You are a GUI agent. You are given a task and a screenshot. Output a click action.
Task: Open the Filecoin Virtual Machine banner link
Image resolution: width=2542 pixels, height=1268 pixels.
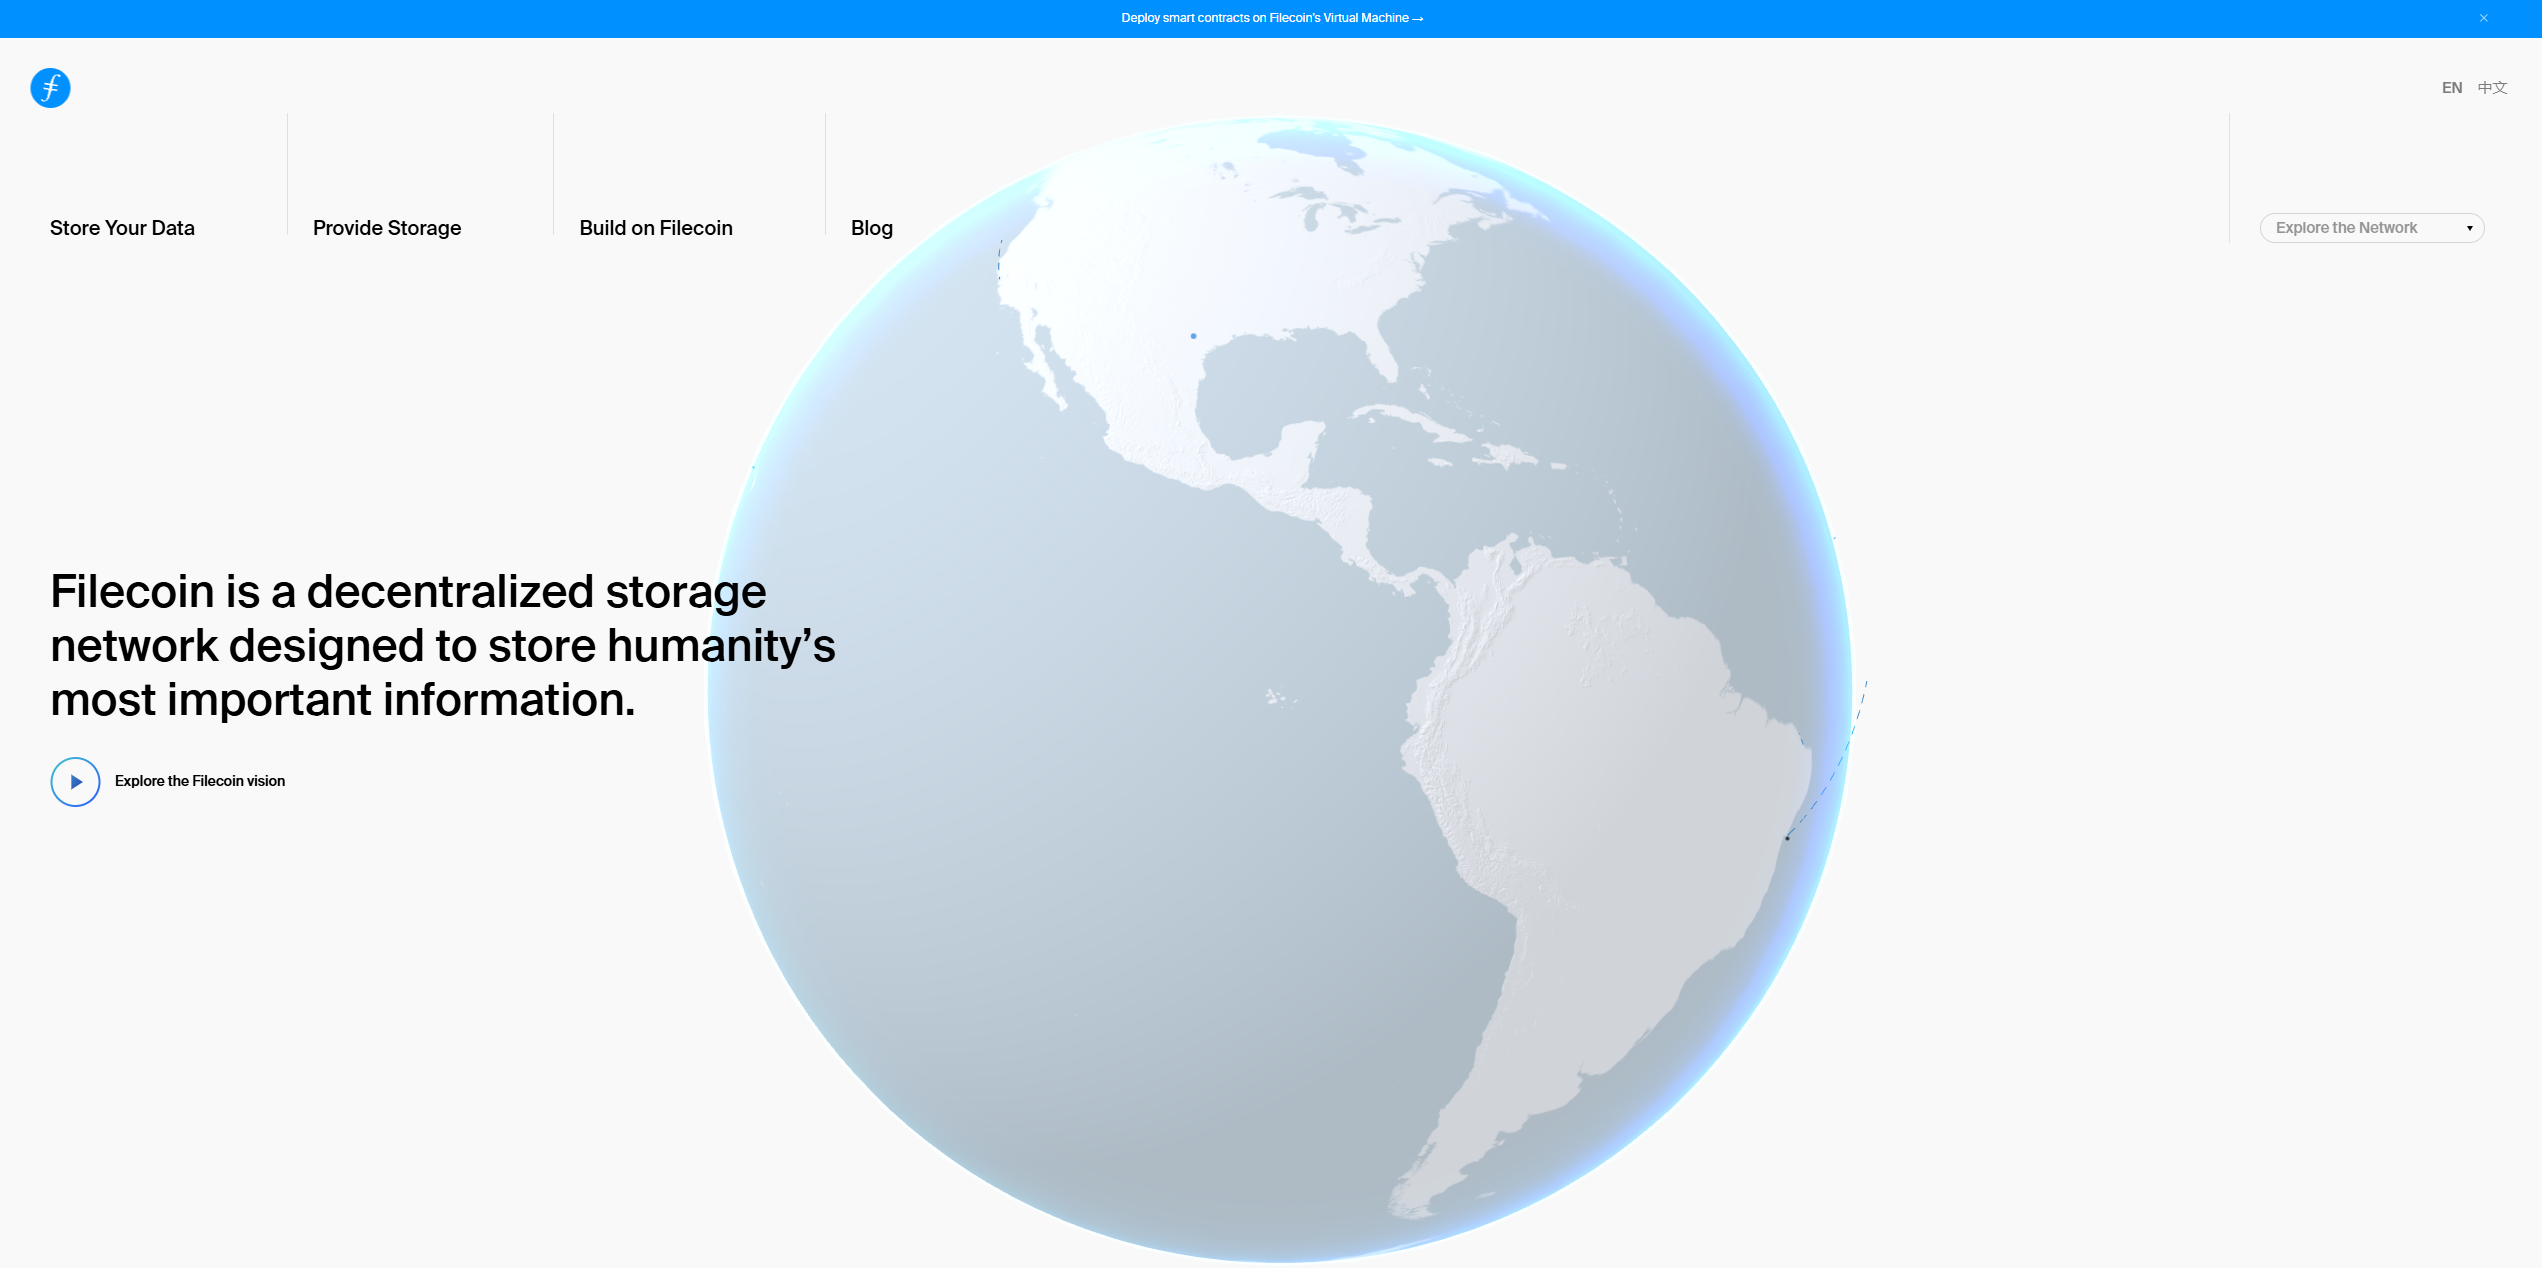click(1272, 18)
